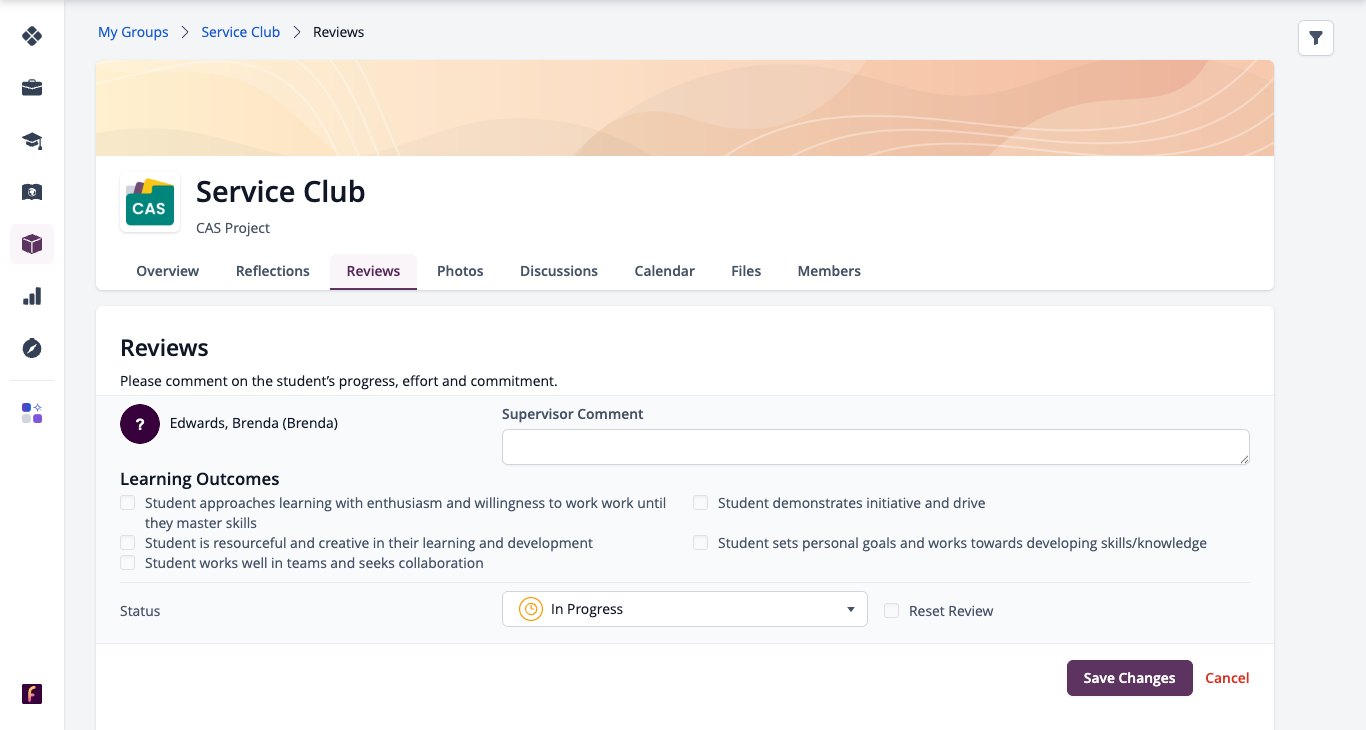Switch to the Overview tab
Screen dimensions: 1366x730
pos(168,271)
